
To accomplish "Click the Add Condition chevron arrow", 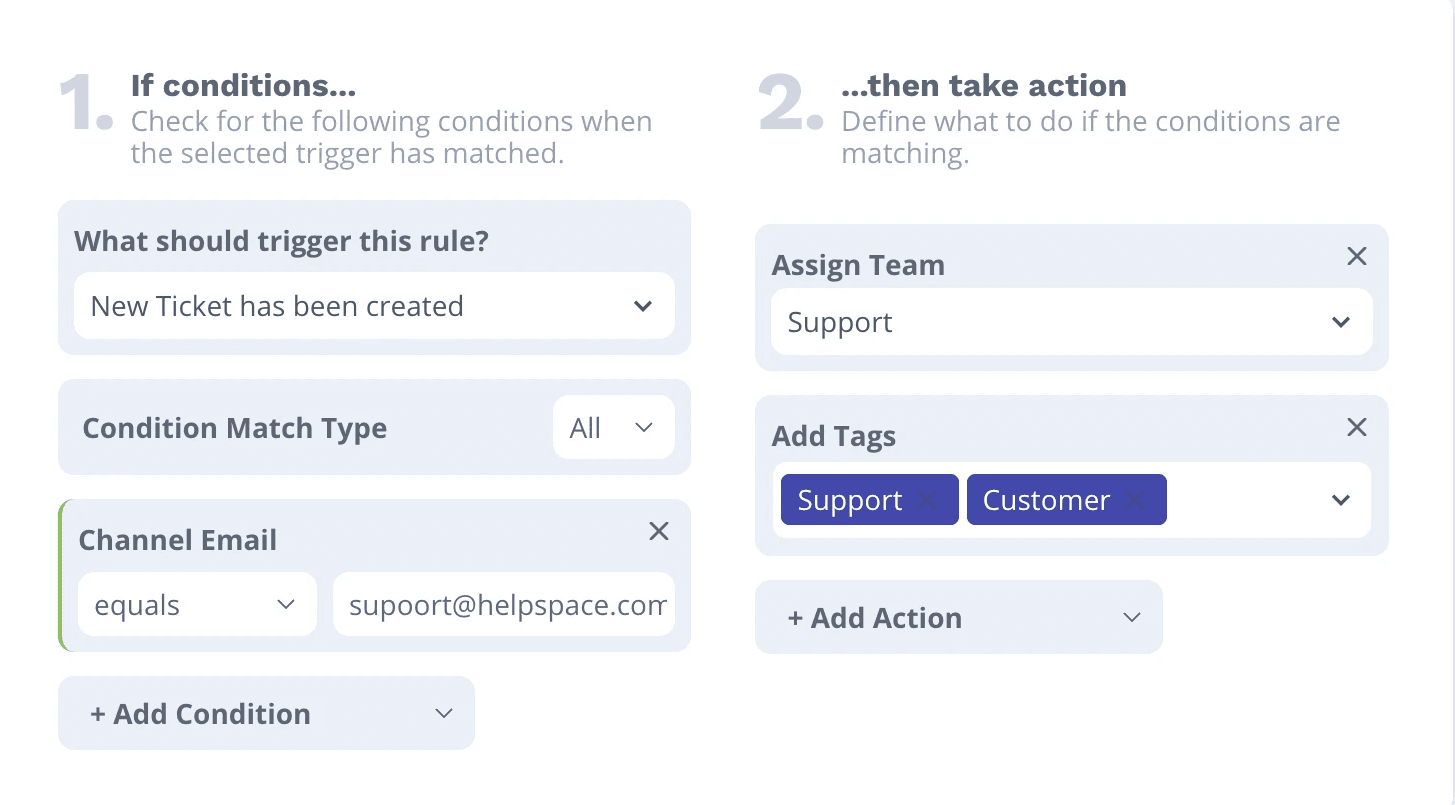I will click(444, 714).
